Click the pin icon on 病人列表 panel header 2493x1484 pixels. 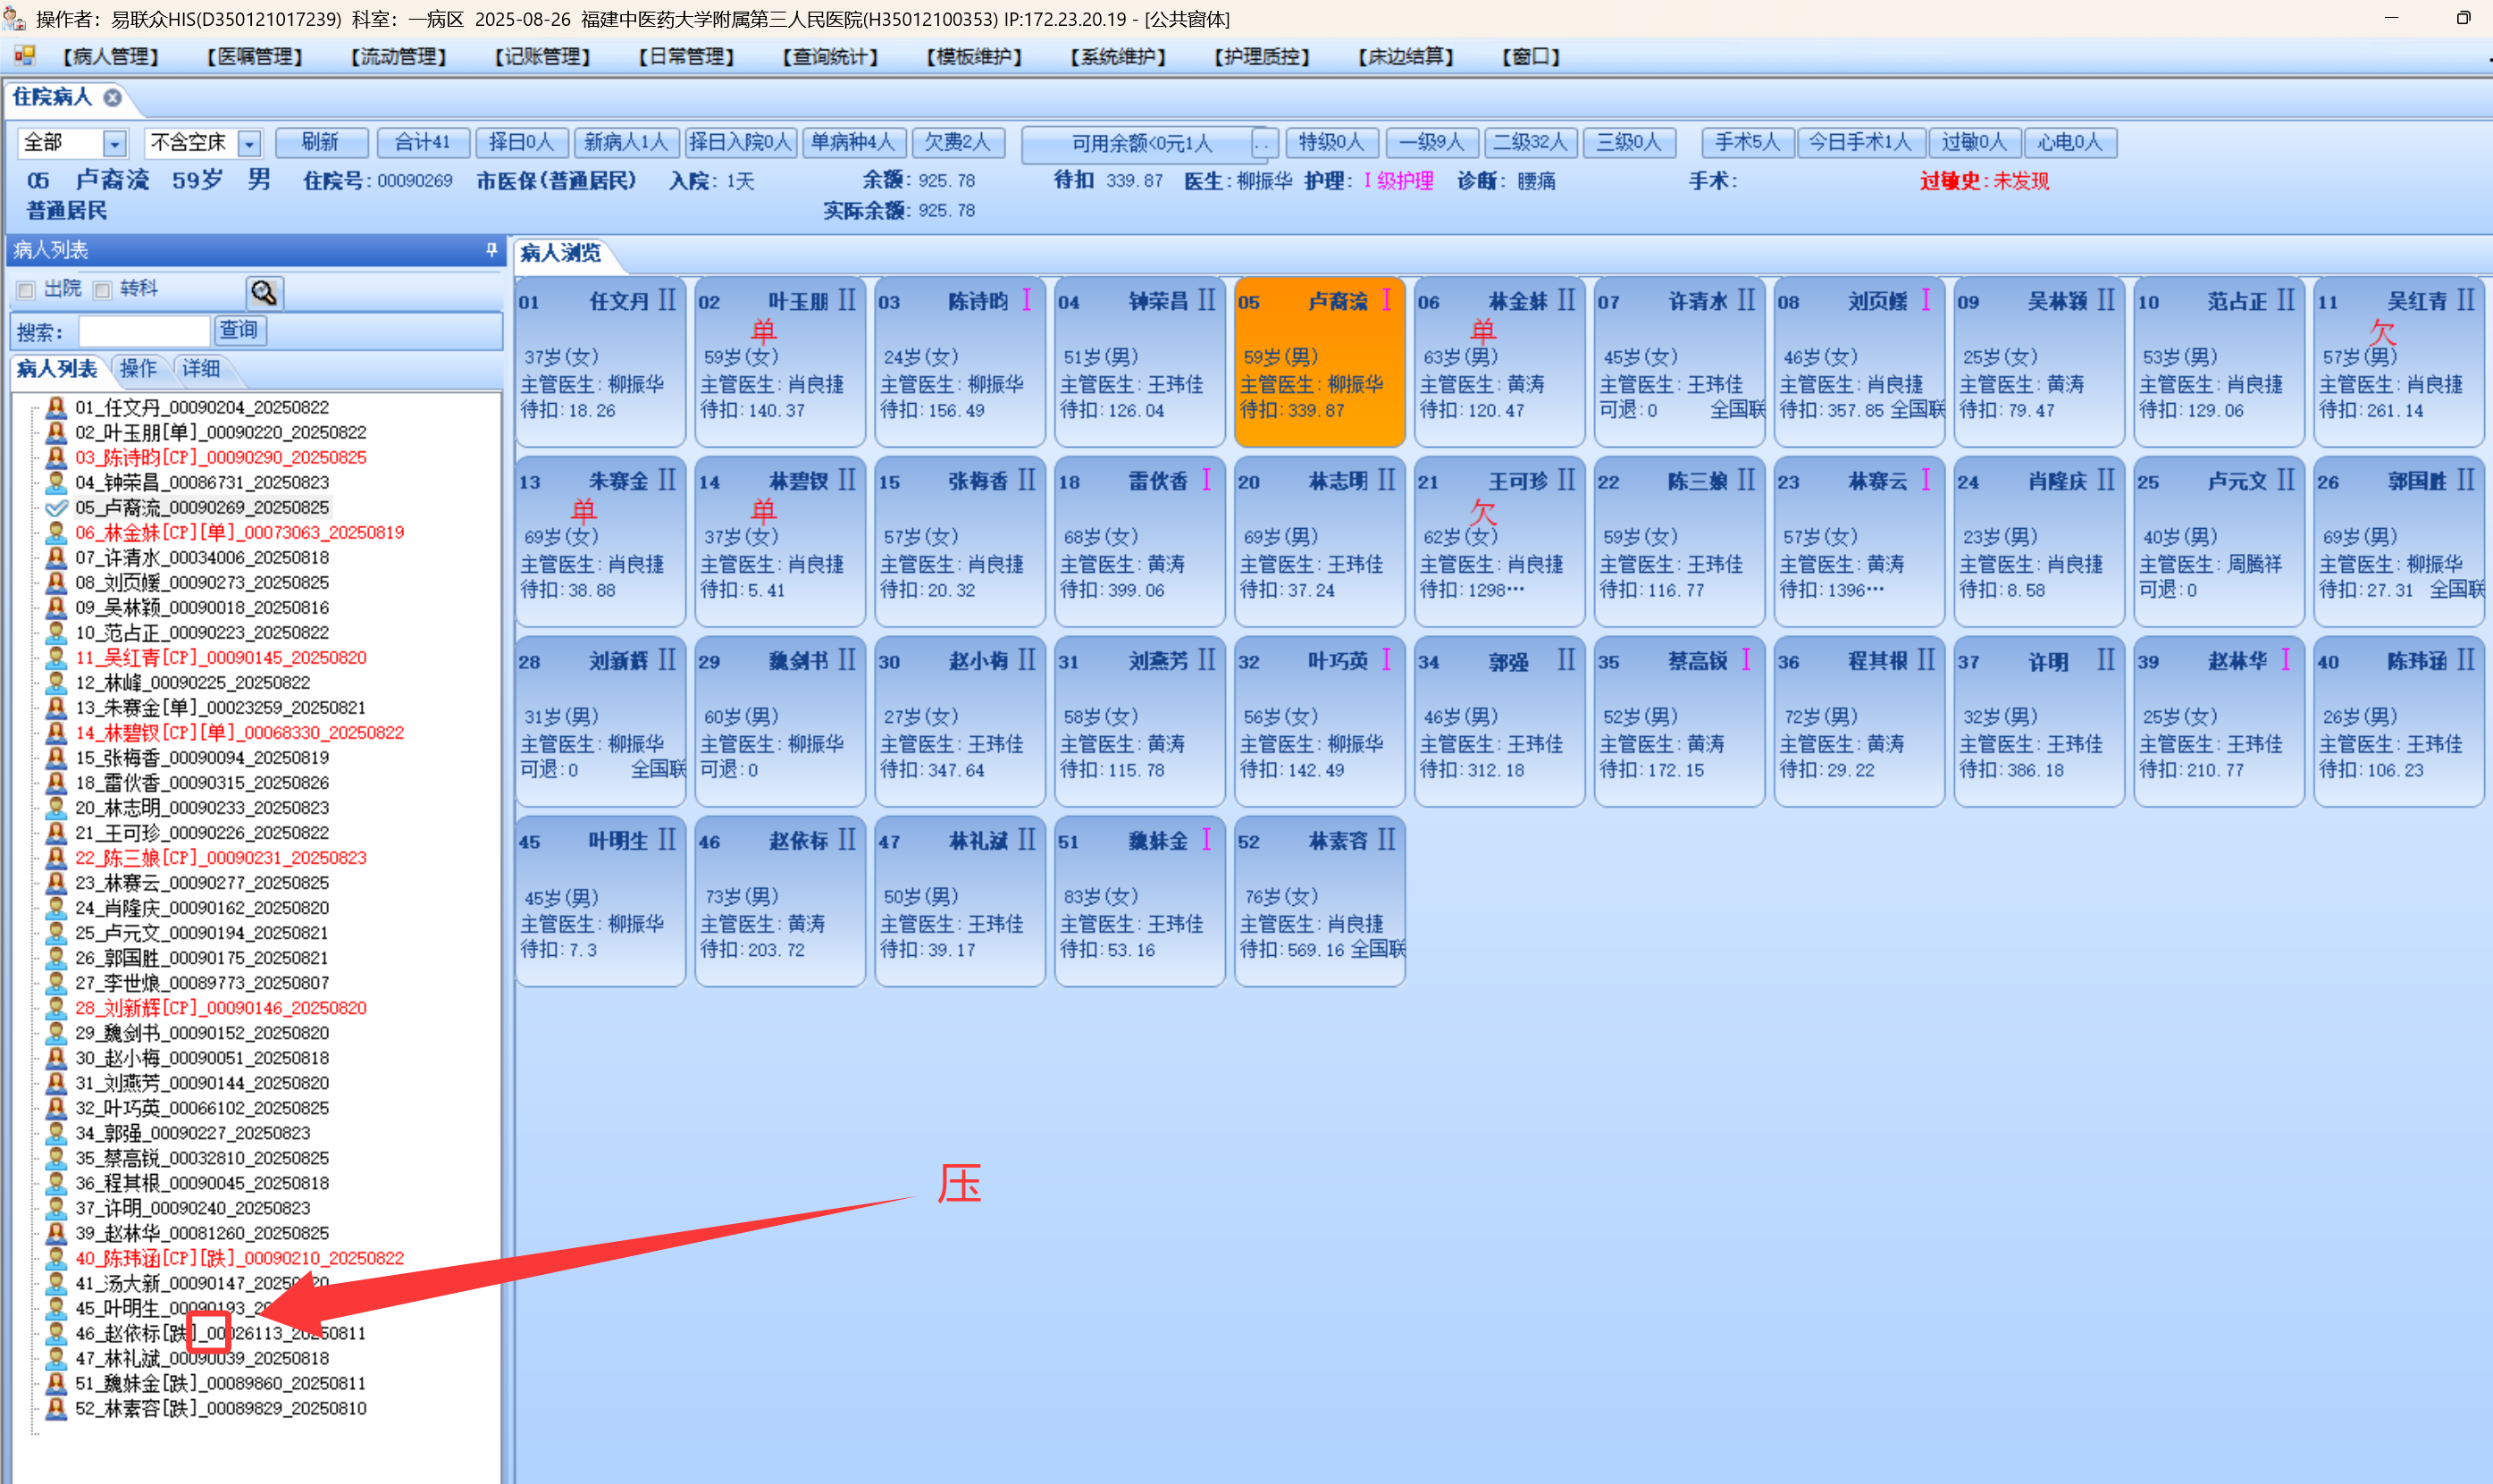coord(491,250)
